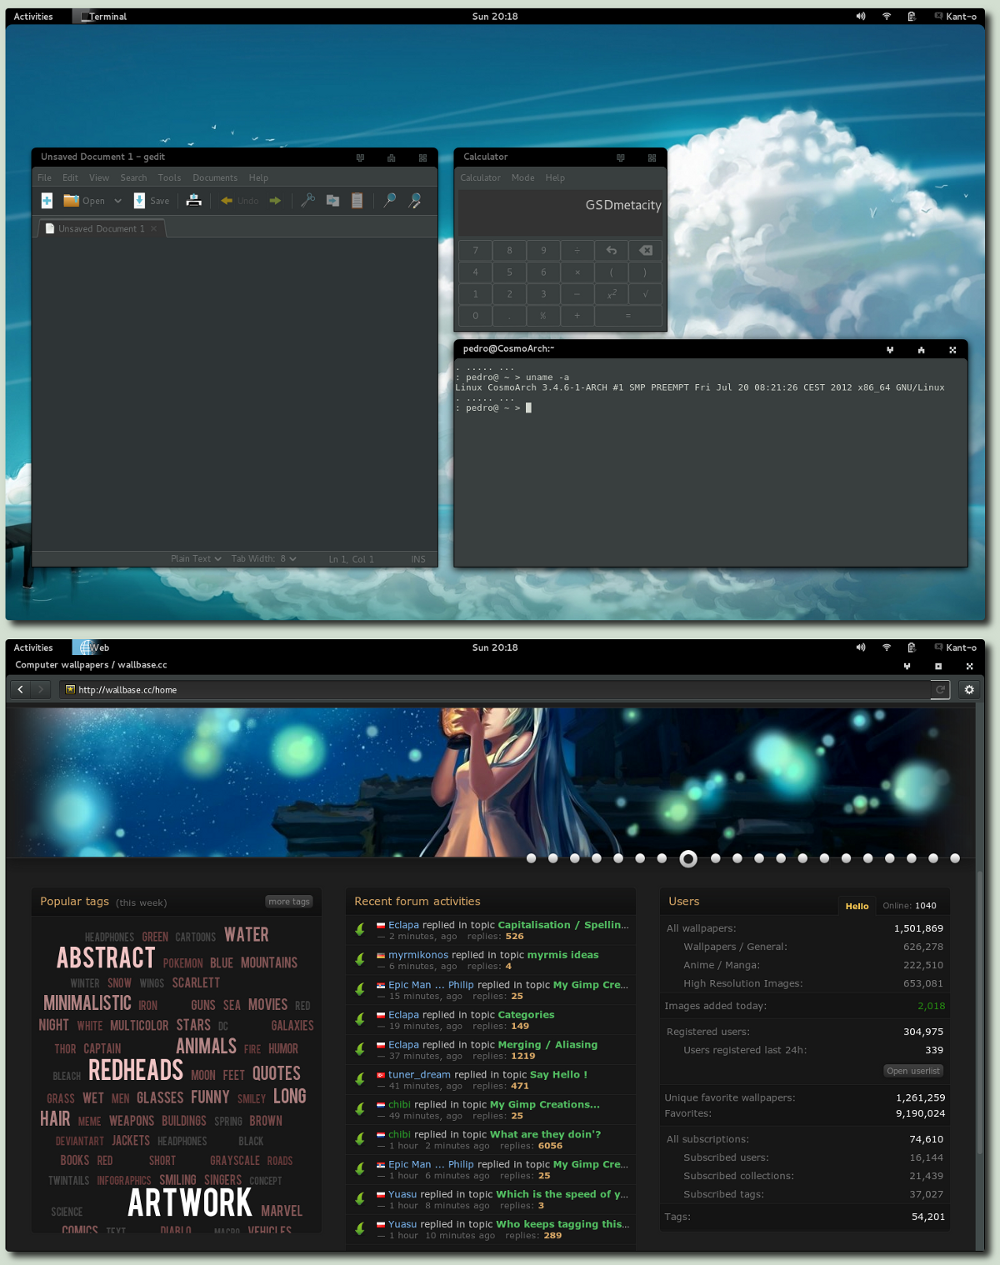
Task: Open gedit's Tools menu
Action: click(170, 178)
